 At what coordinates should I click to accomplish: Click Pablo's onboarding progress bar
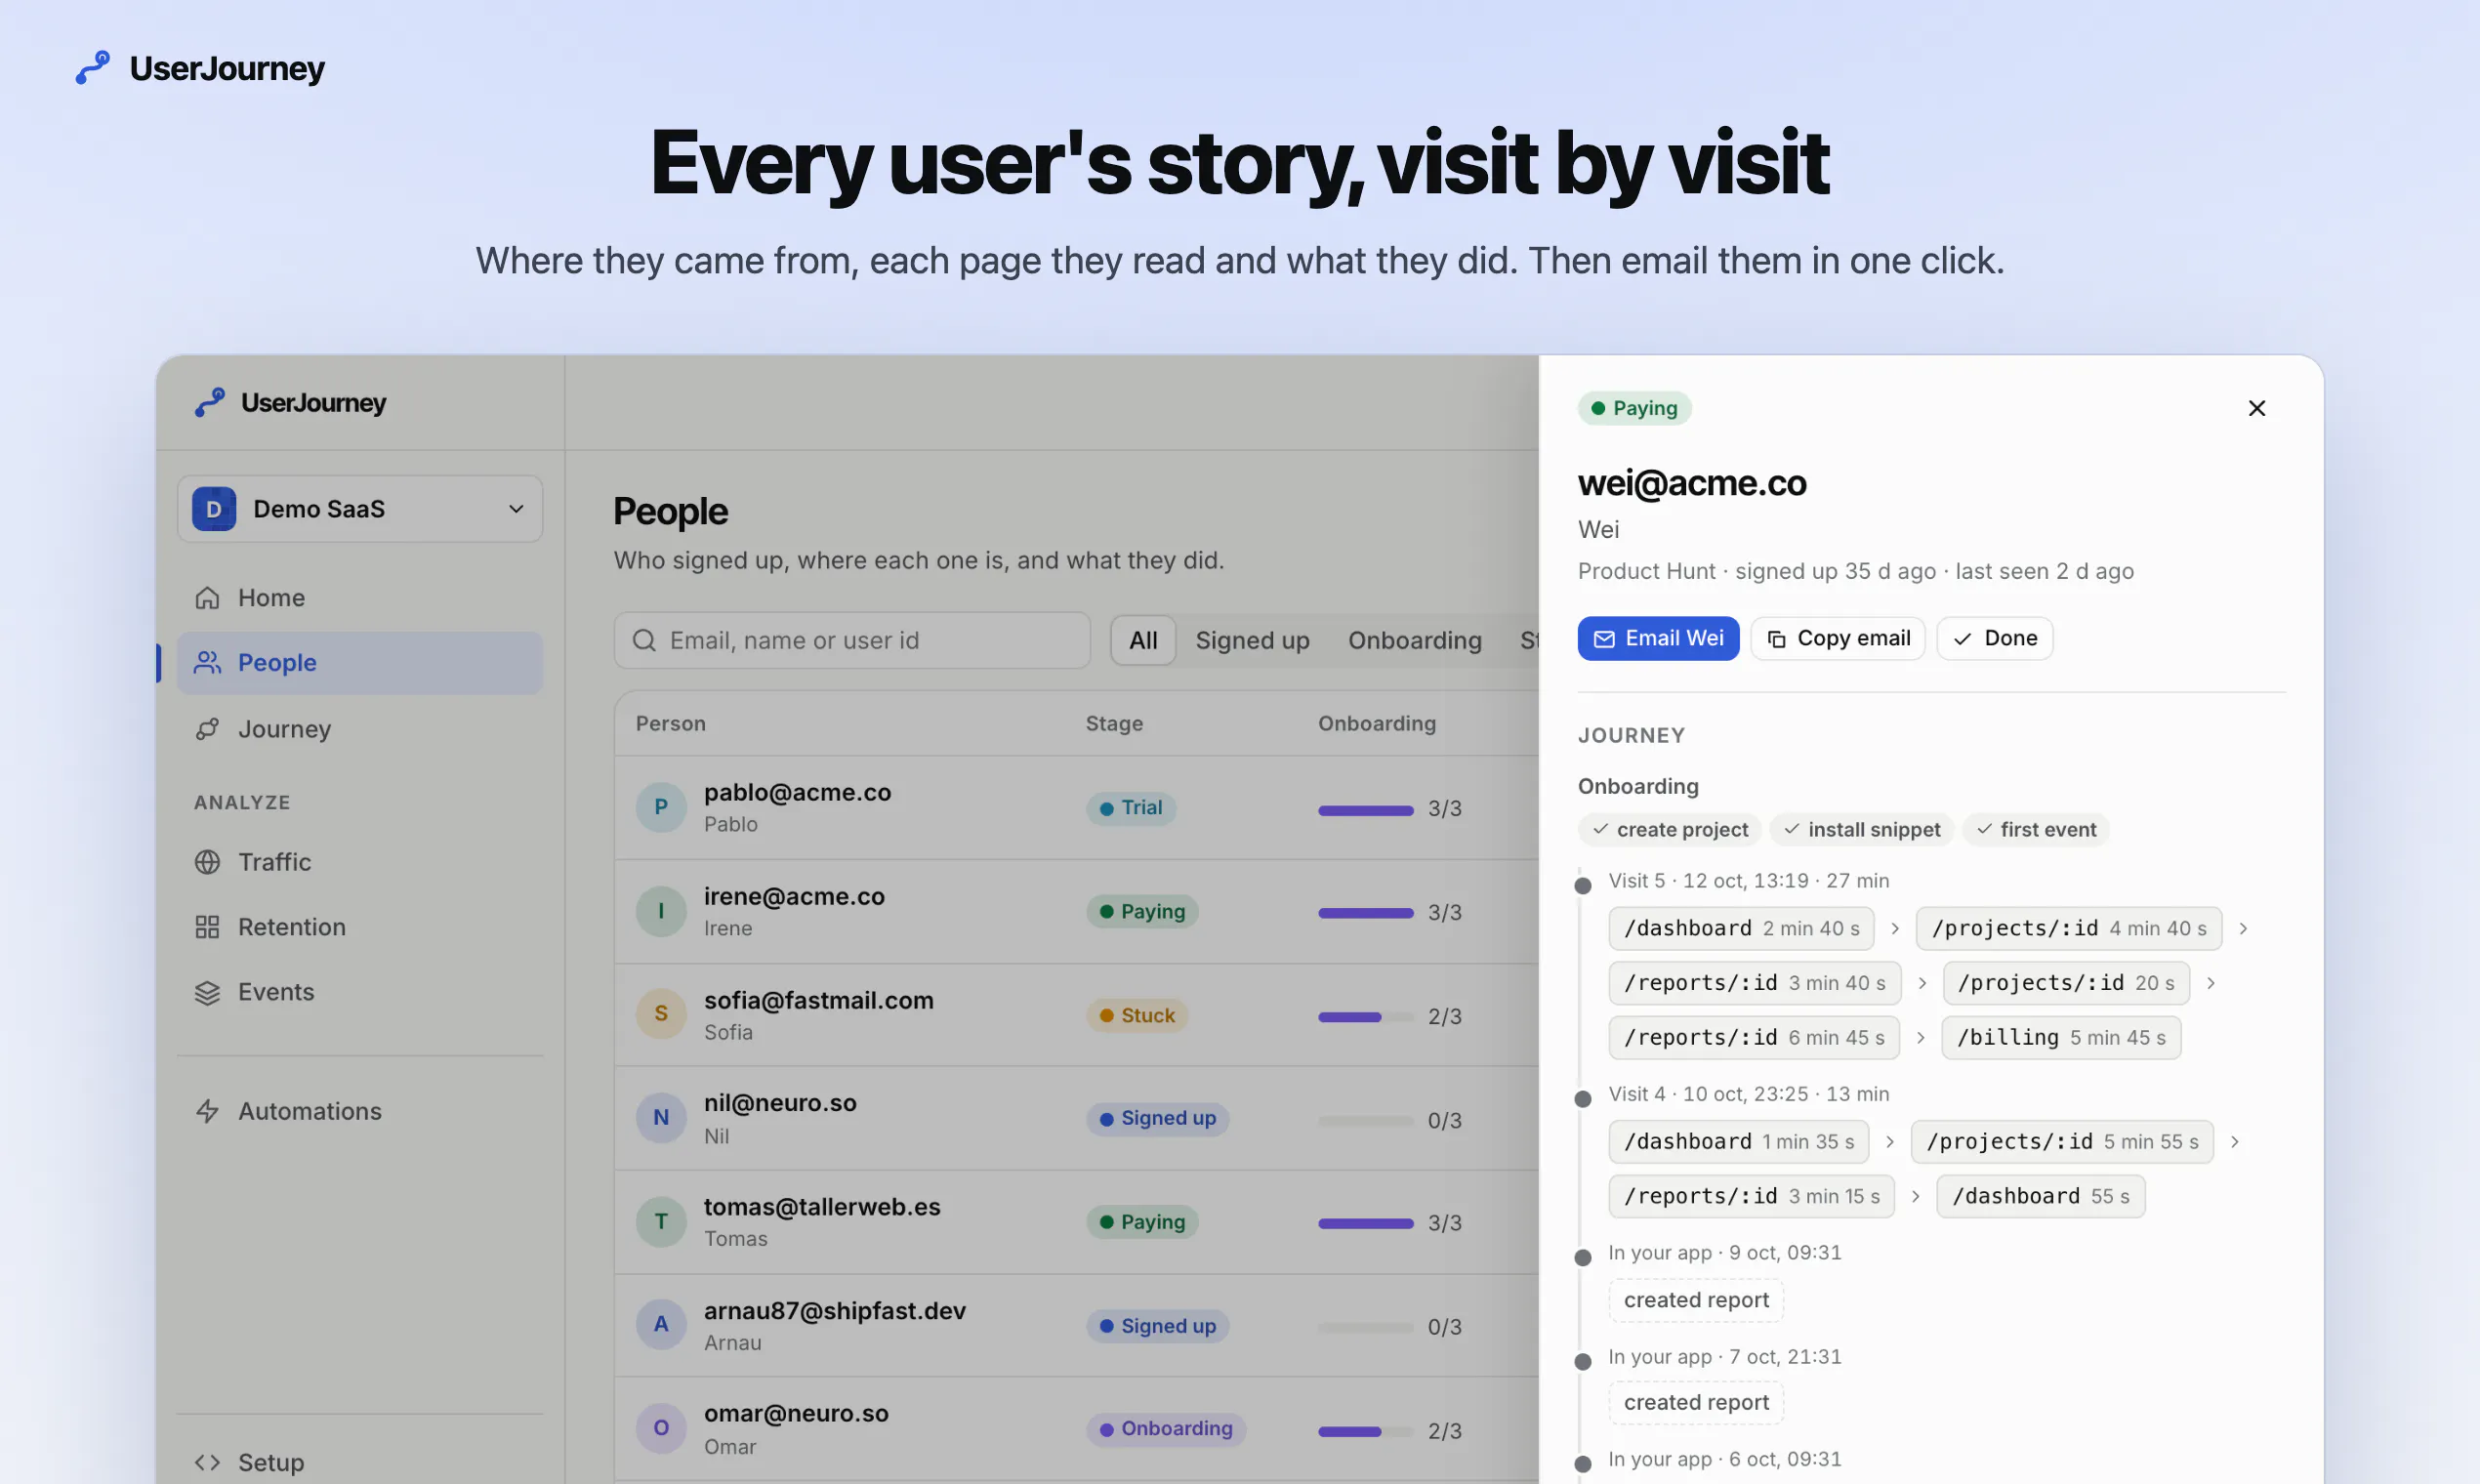point(1365,810)
